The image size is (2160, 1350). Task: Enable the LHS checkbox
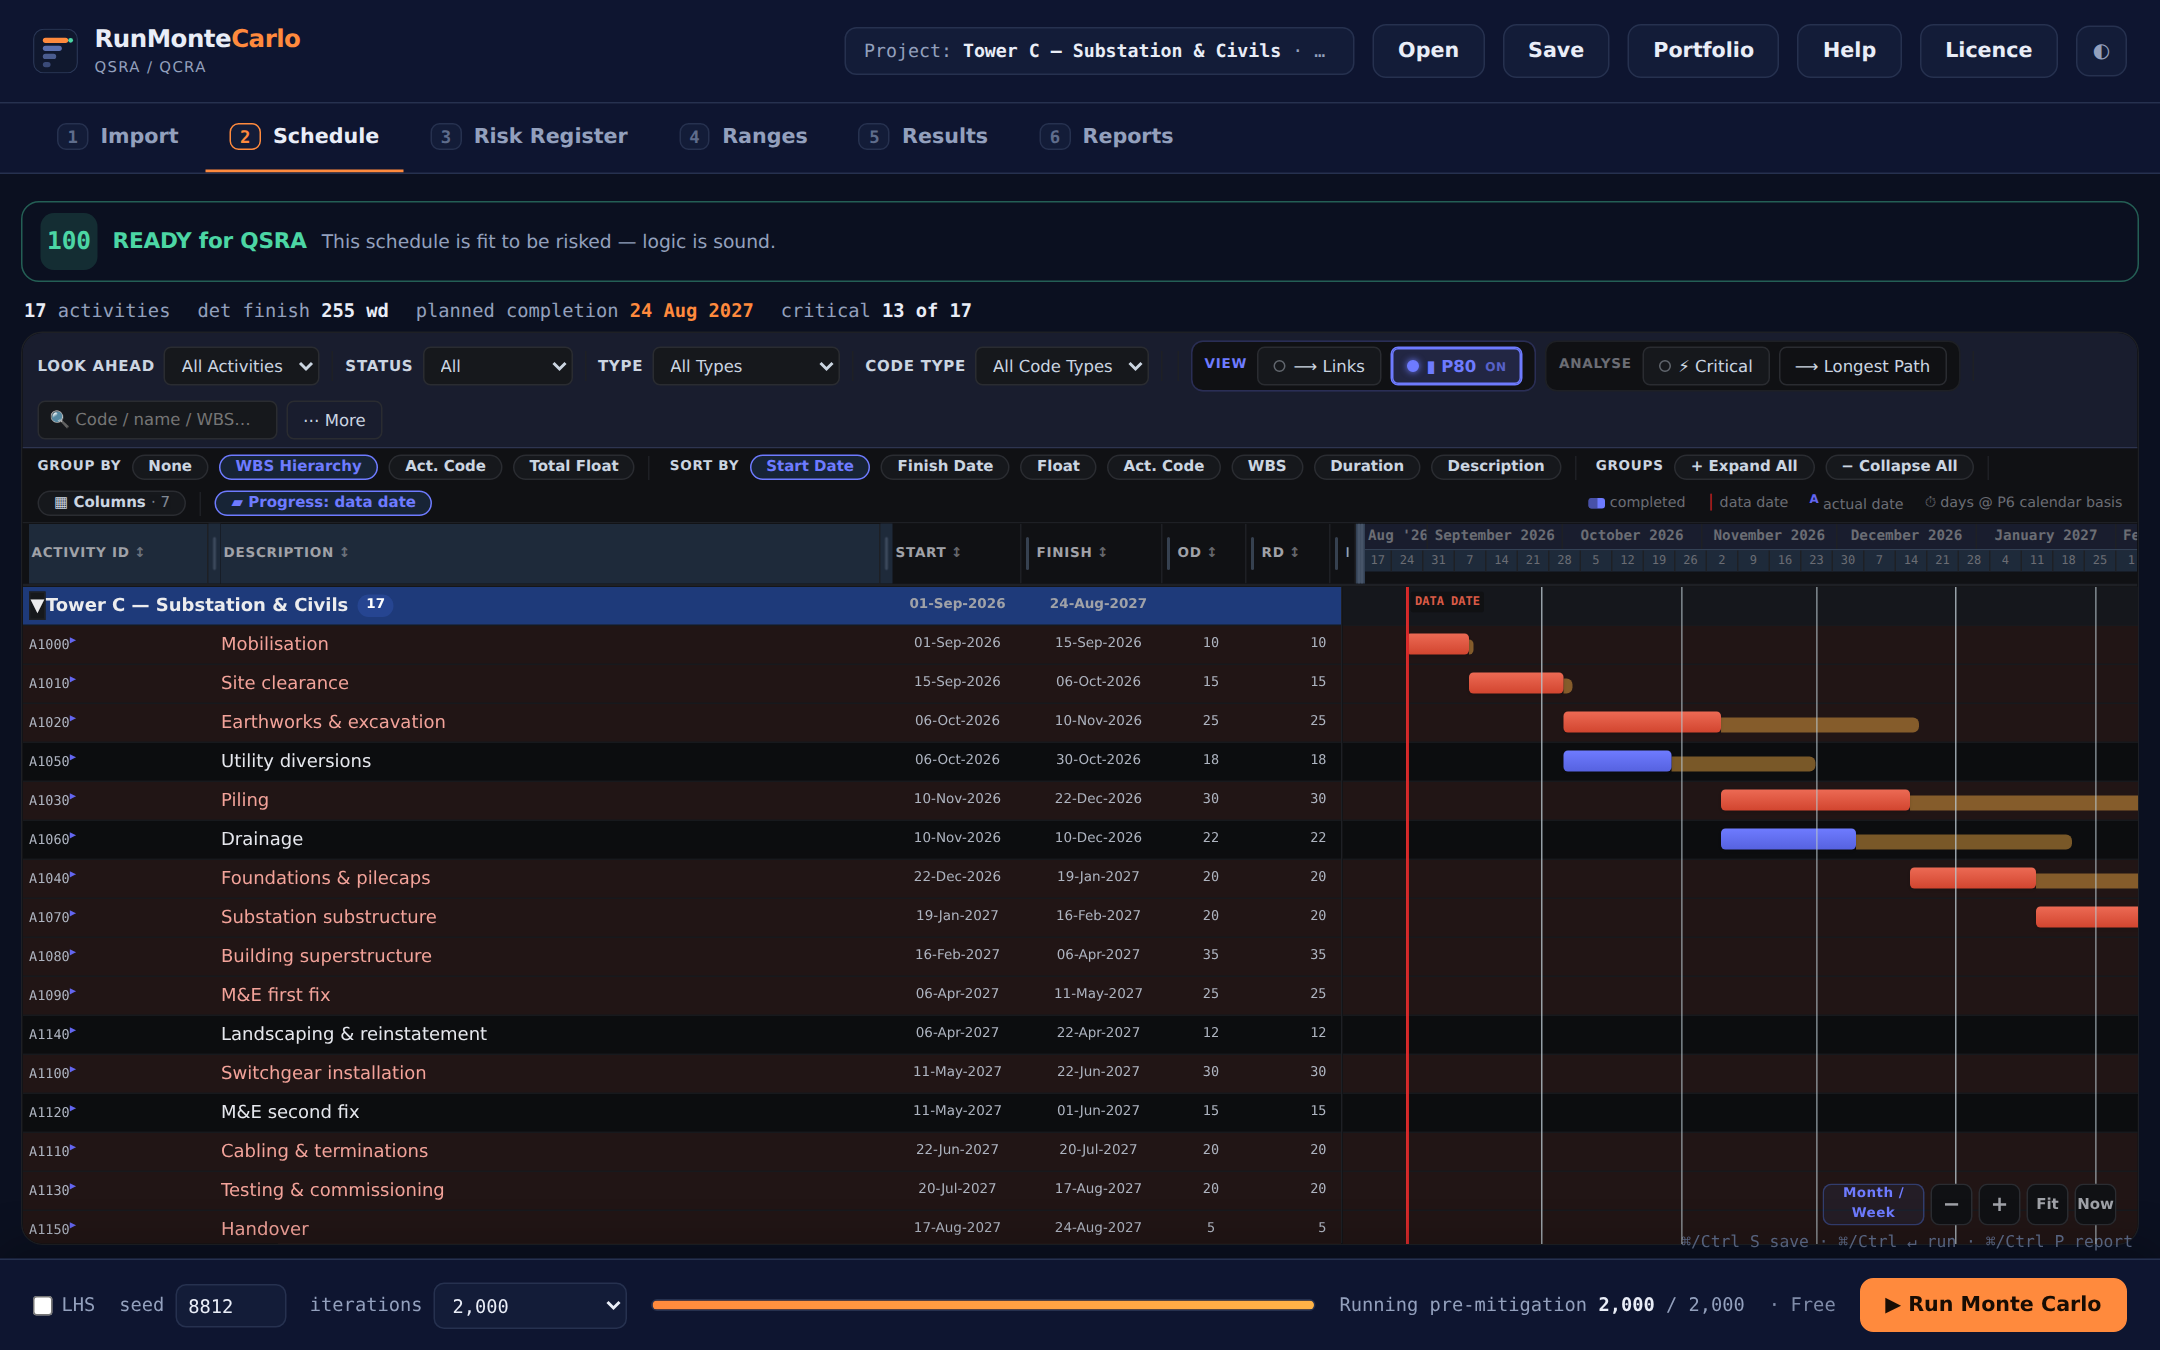click(x=43, y=1305)
